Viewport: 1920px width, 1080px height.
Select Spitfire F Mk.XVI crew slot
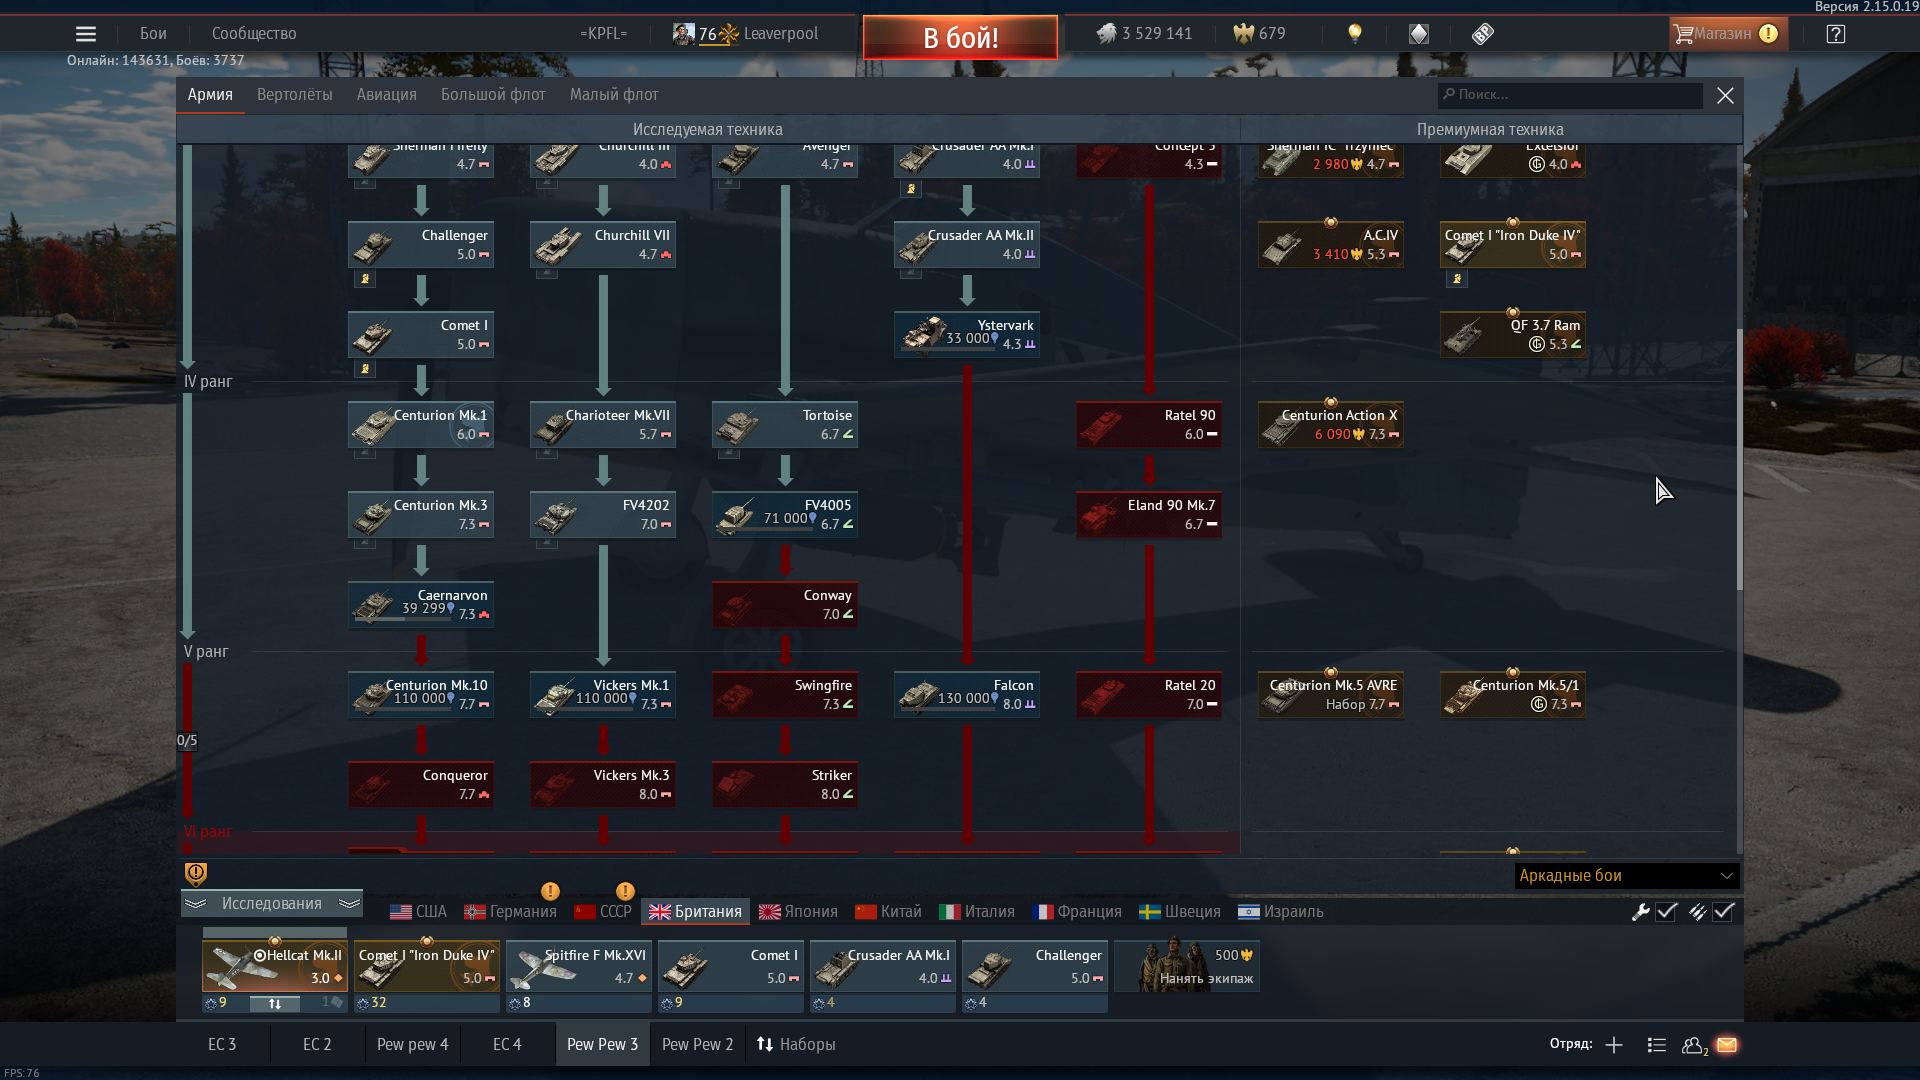tap(579, 966)
